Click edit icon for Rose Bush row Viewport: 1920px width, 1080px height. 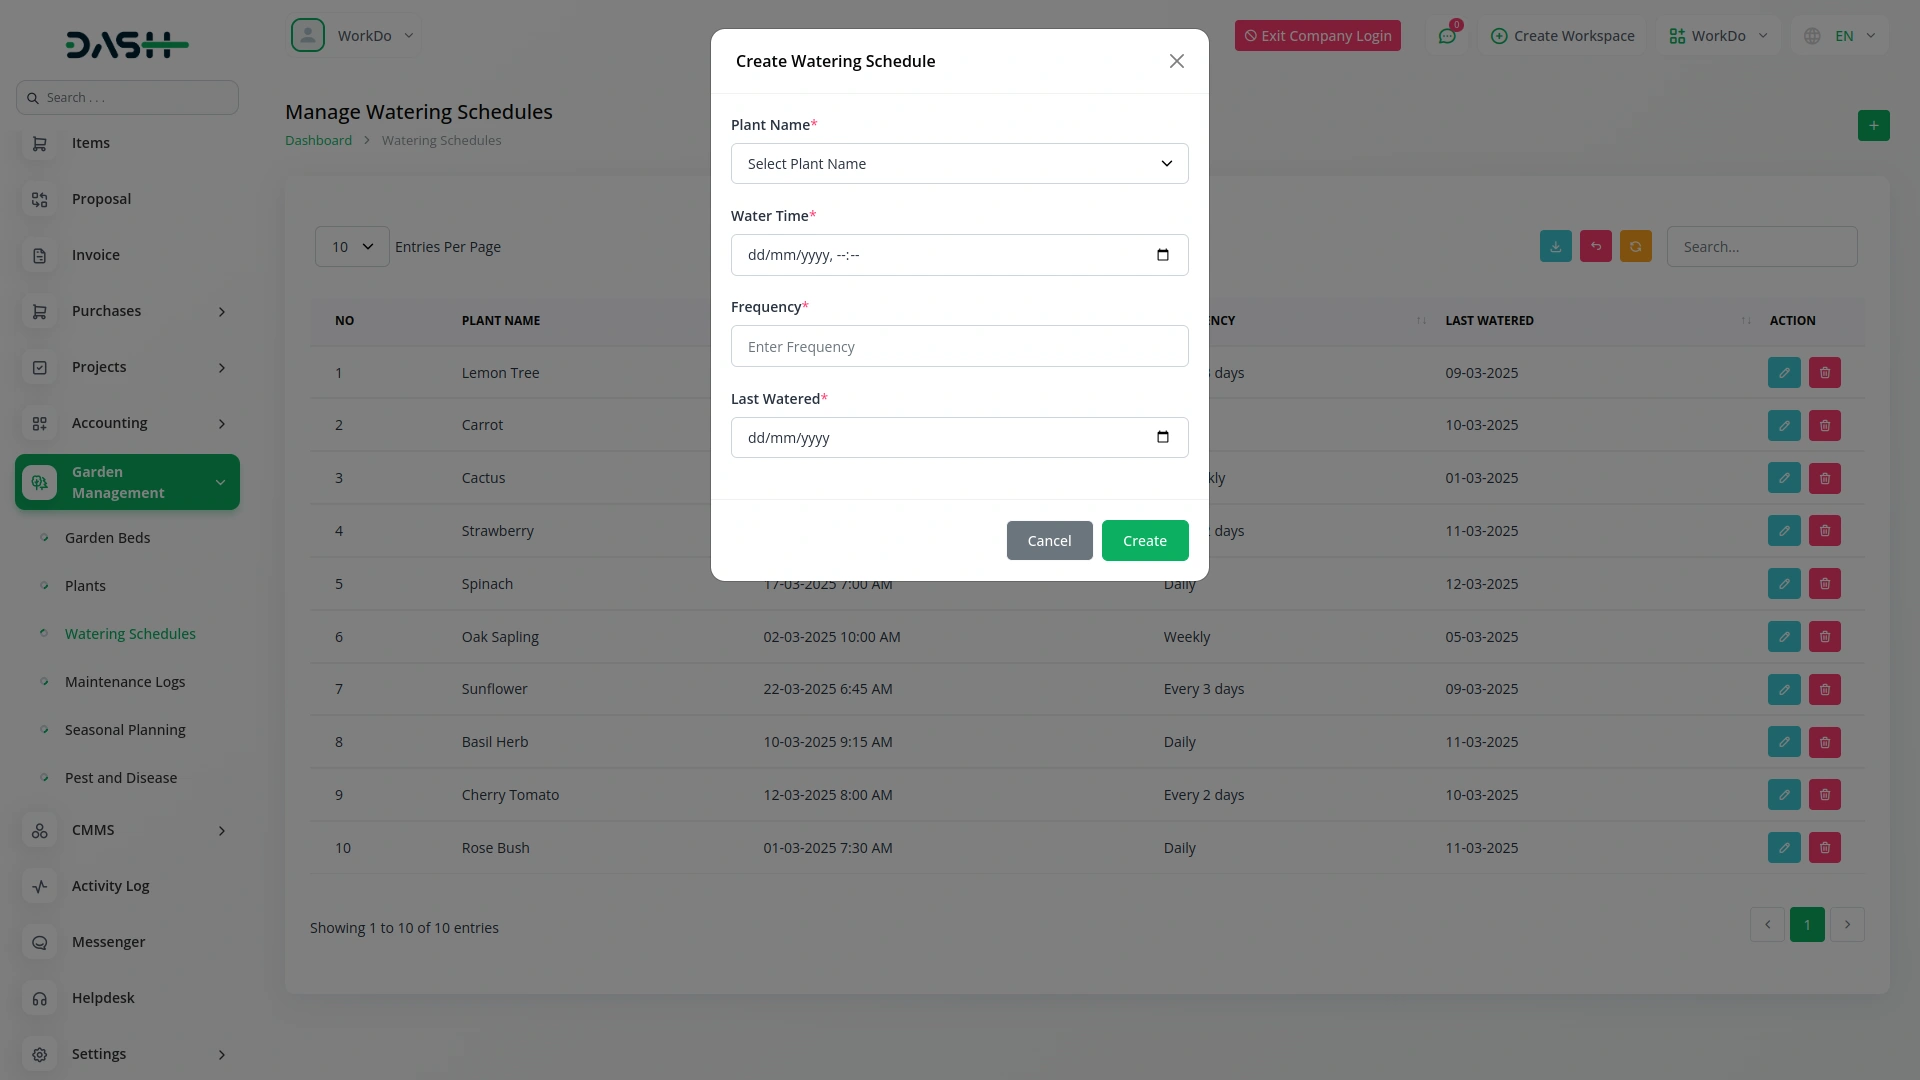pos(1783,848)
